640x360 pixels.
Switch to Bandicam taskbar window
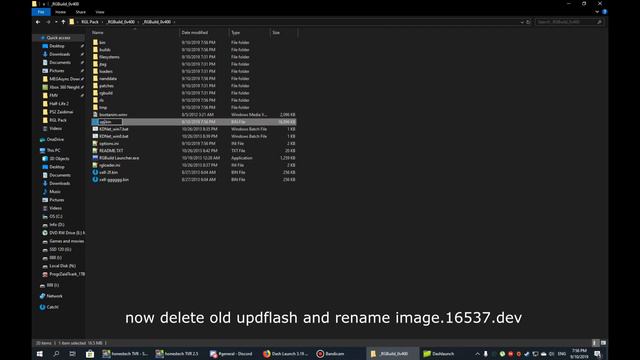pos(331,354)
